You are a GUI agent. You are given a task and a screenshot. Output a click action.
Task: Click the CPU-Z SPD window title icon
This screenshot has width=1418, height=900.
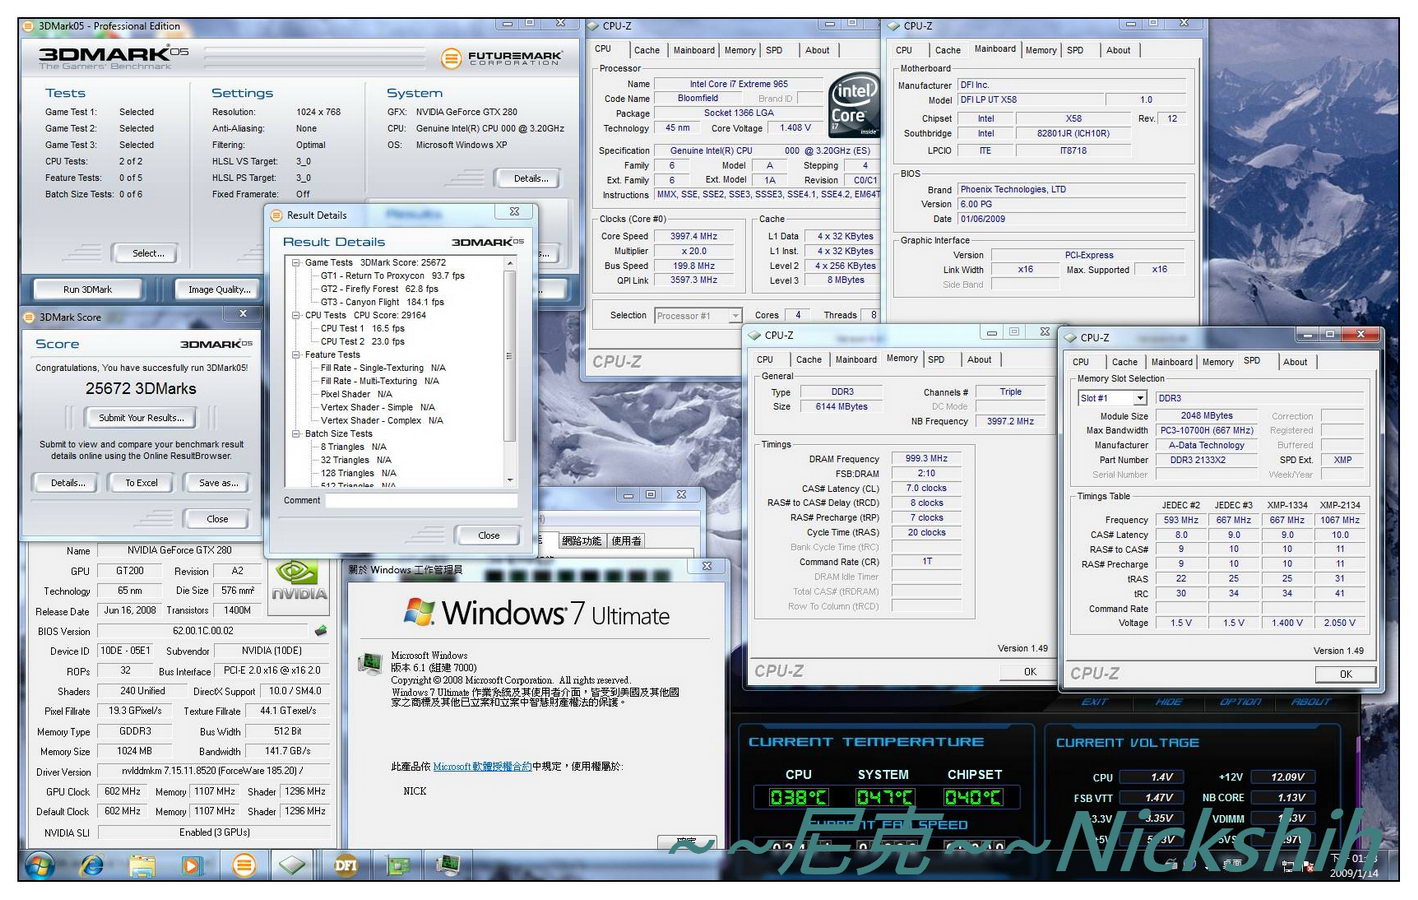point(1071,338)
